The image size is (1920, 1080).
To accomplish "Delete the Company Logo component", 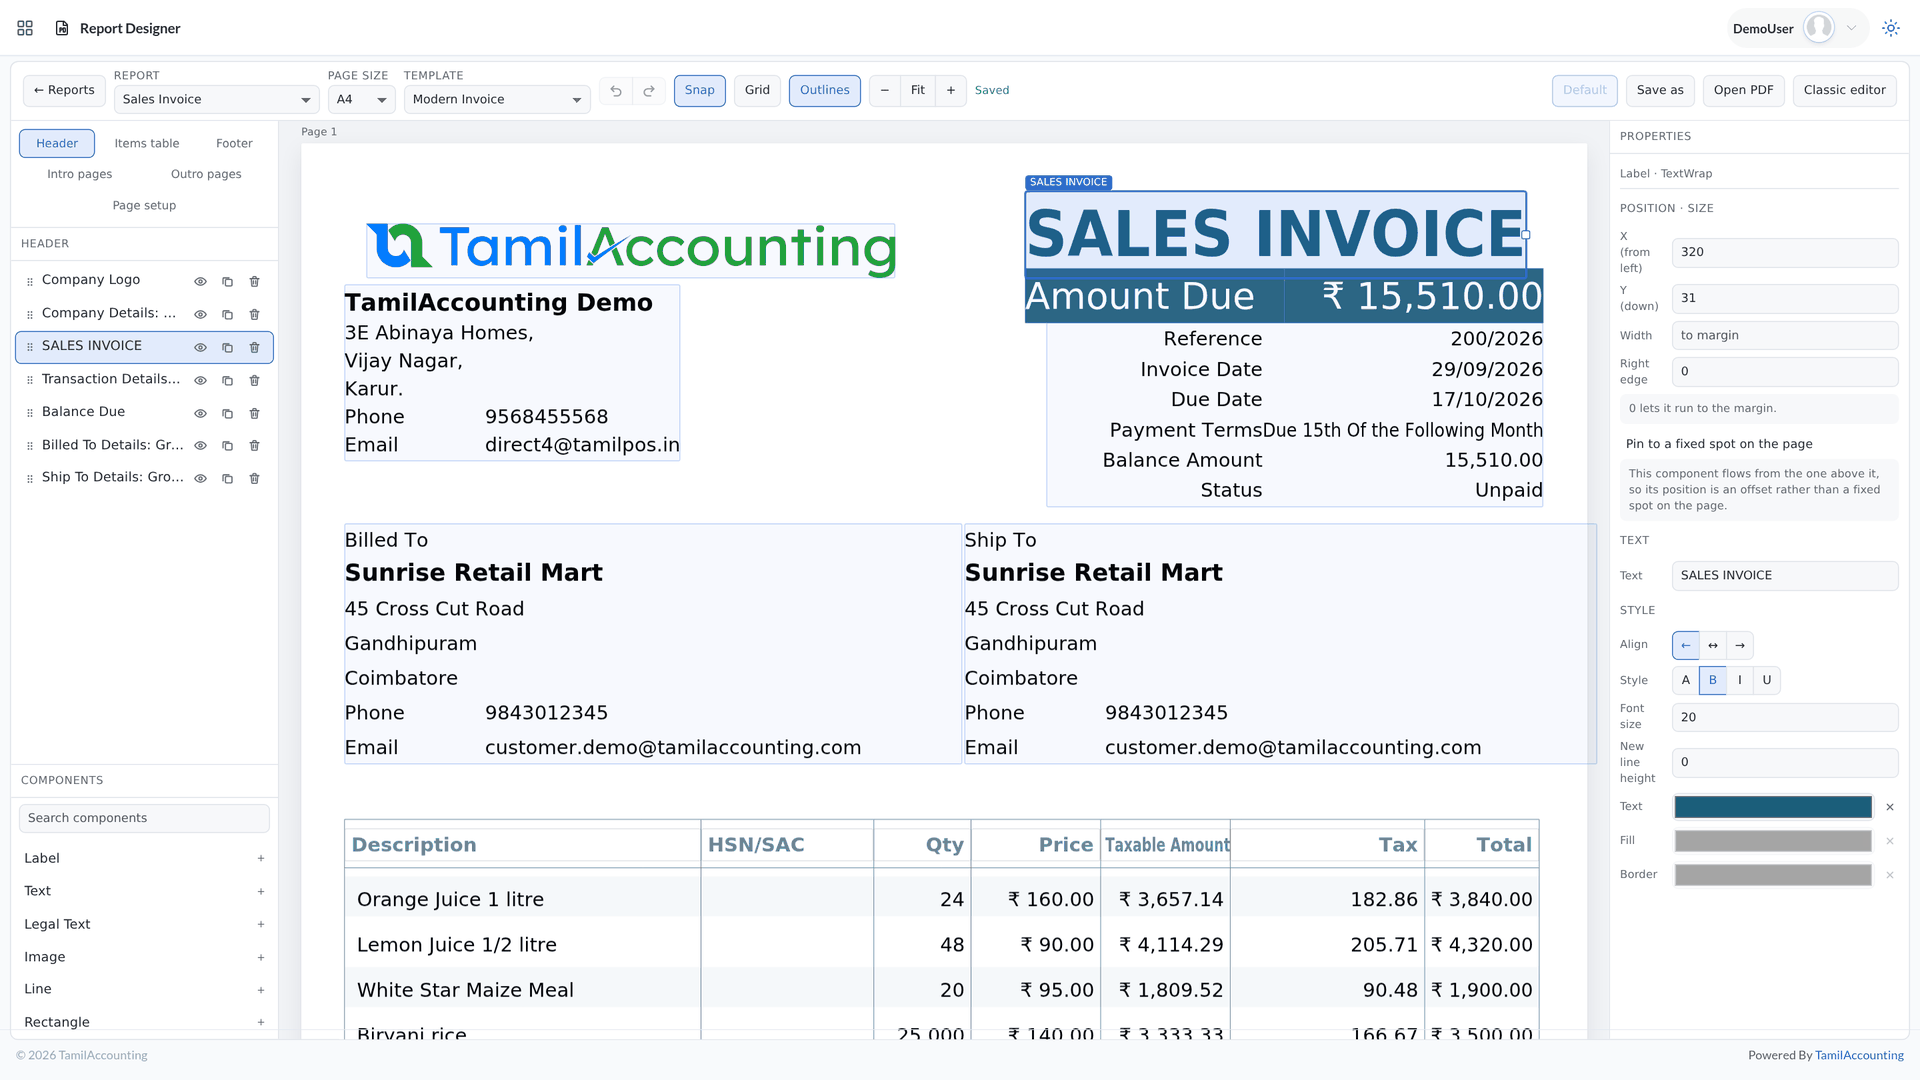I will [254, 282].
